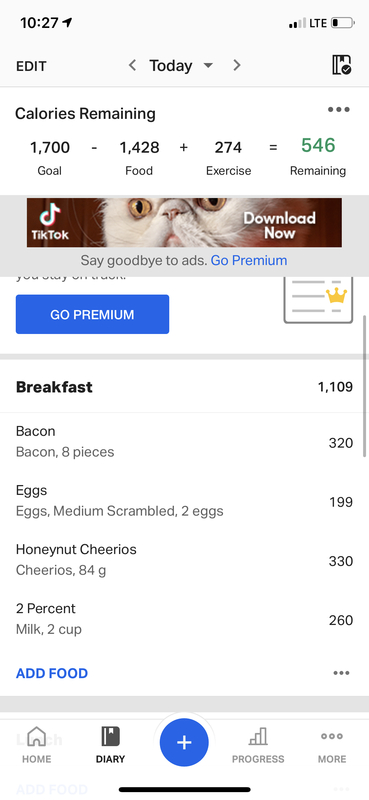Open the More tab

click(x=332, y=745)
